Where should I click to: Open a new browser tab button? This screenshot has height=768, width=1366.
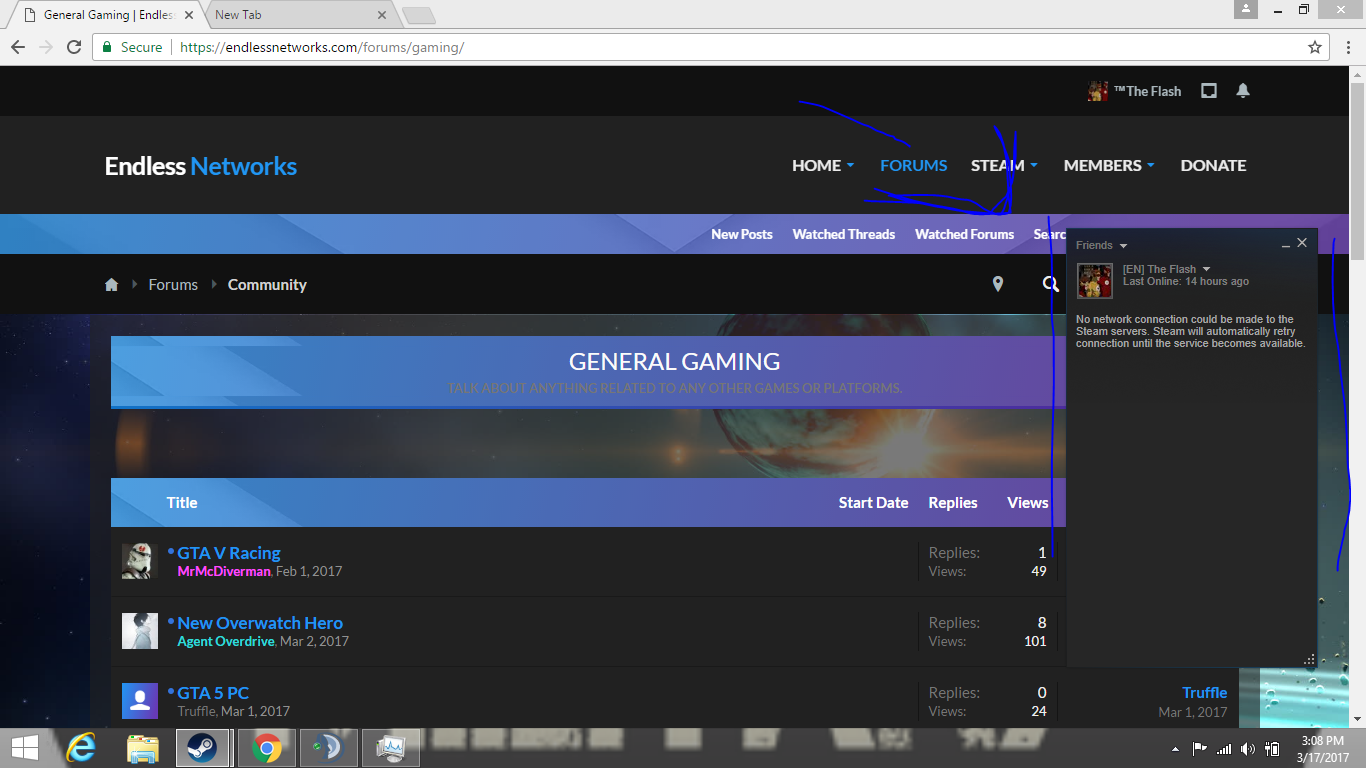click(418, 15)
